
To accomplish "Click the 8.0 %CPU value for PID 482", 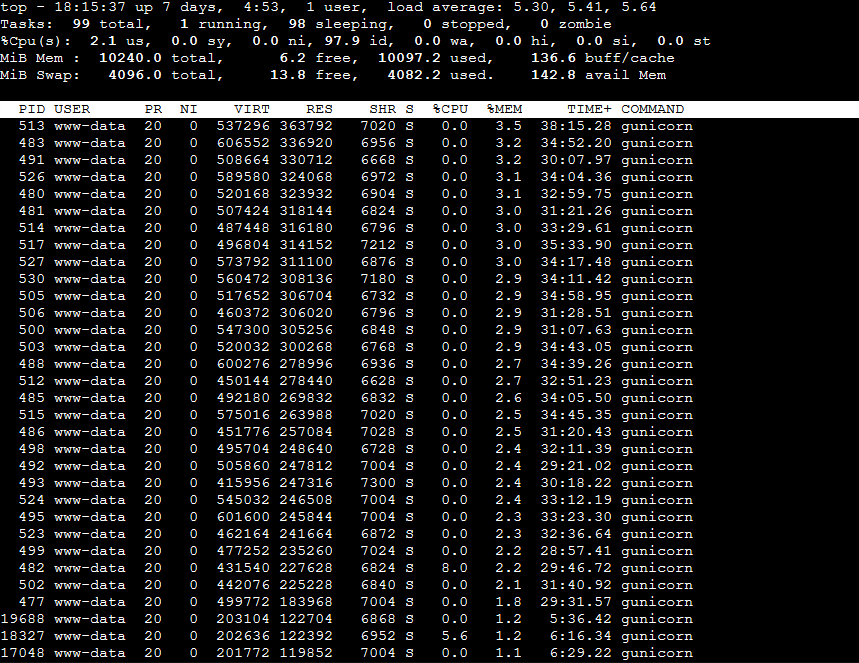I will [454, 568].
